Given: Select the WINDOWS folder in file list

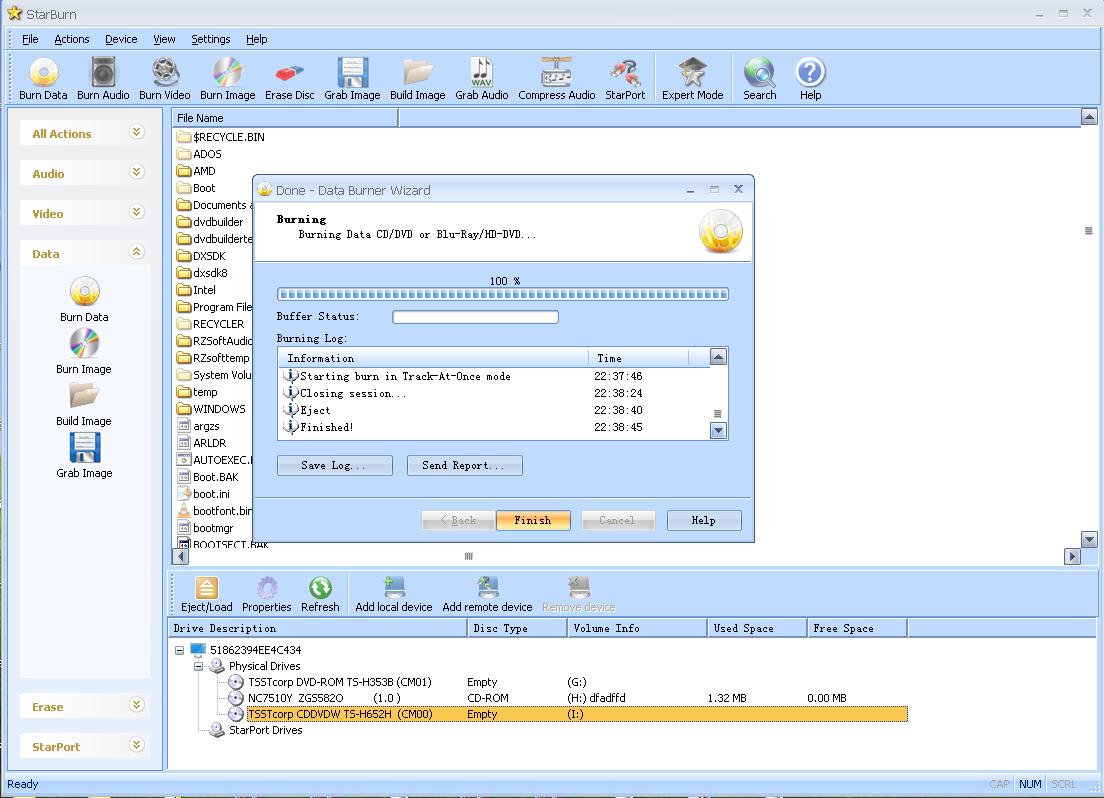Looking at the screenshot, I should pyautogui.click(x=211, y=409).
